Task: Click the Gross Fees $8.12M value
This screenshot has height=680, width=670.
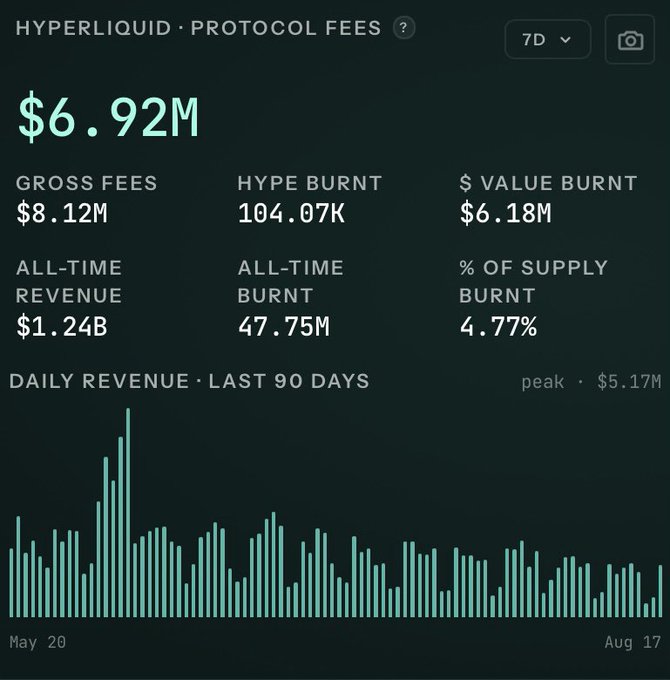Action: point(62,213)
